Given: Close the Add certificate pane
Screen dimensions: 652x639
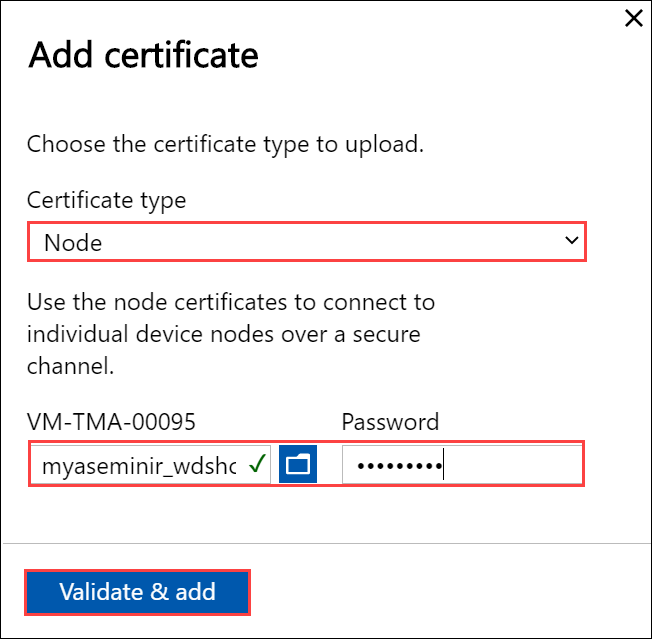Looking at the screenshot, I should (633, 18).
